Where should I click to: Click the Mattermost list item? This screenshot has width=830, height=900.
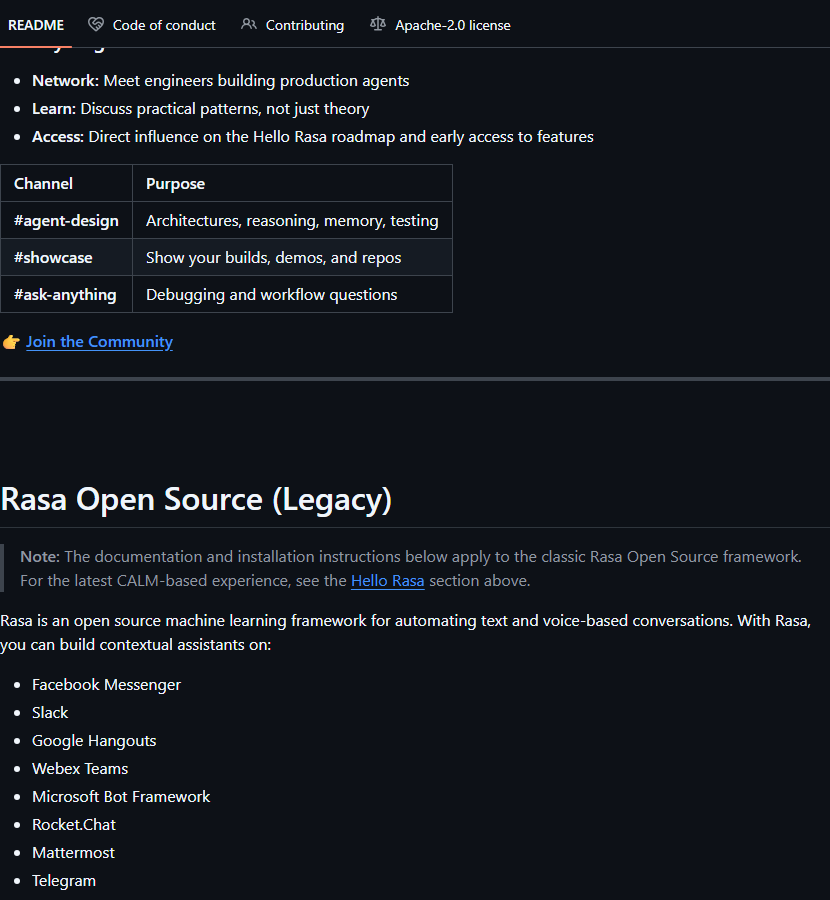pos(73,853)
